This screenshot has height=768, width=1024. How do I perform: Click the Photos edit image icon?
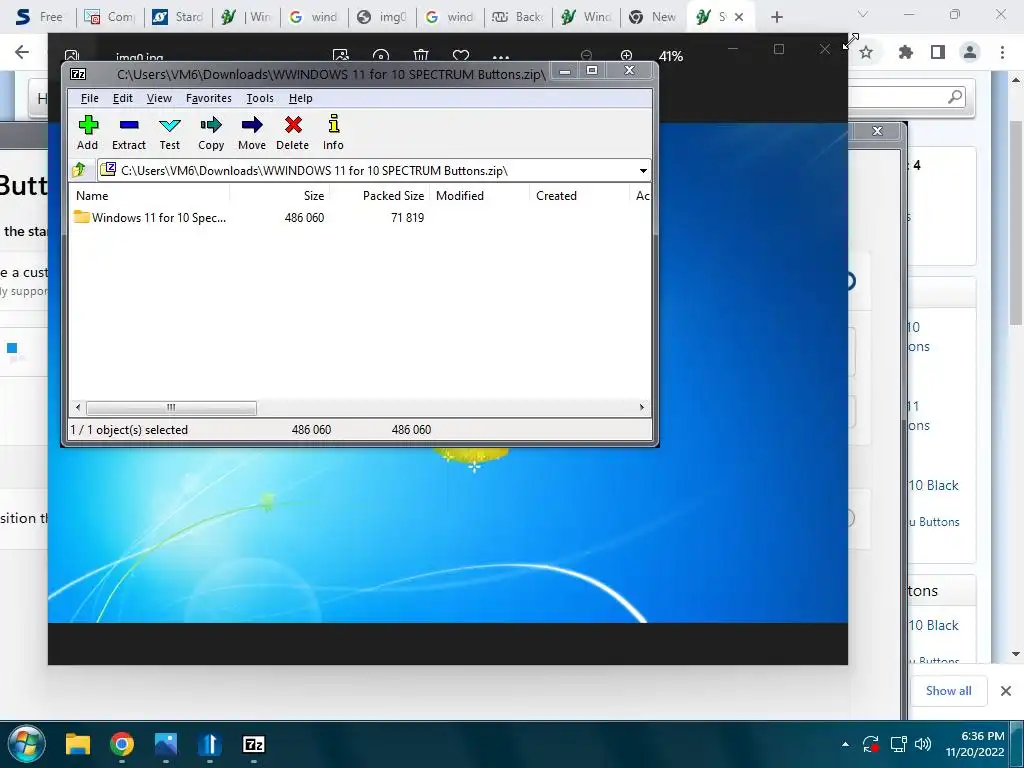[x=340, y=56]
